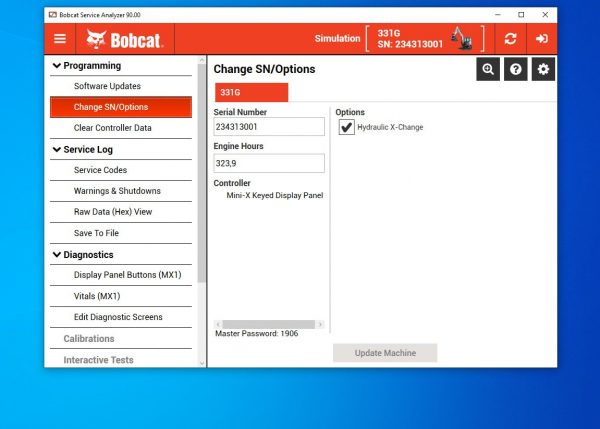Click sidebar scroll up arrow
The image size is (600, 429).
click(202, 60)
